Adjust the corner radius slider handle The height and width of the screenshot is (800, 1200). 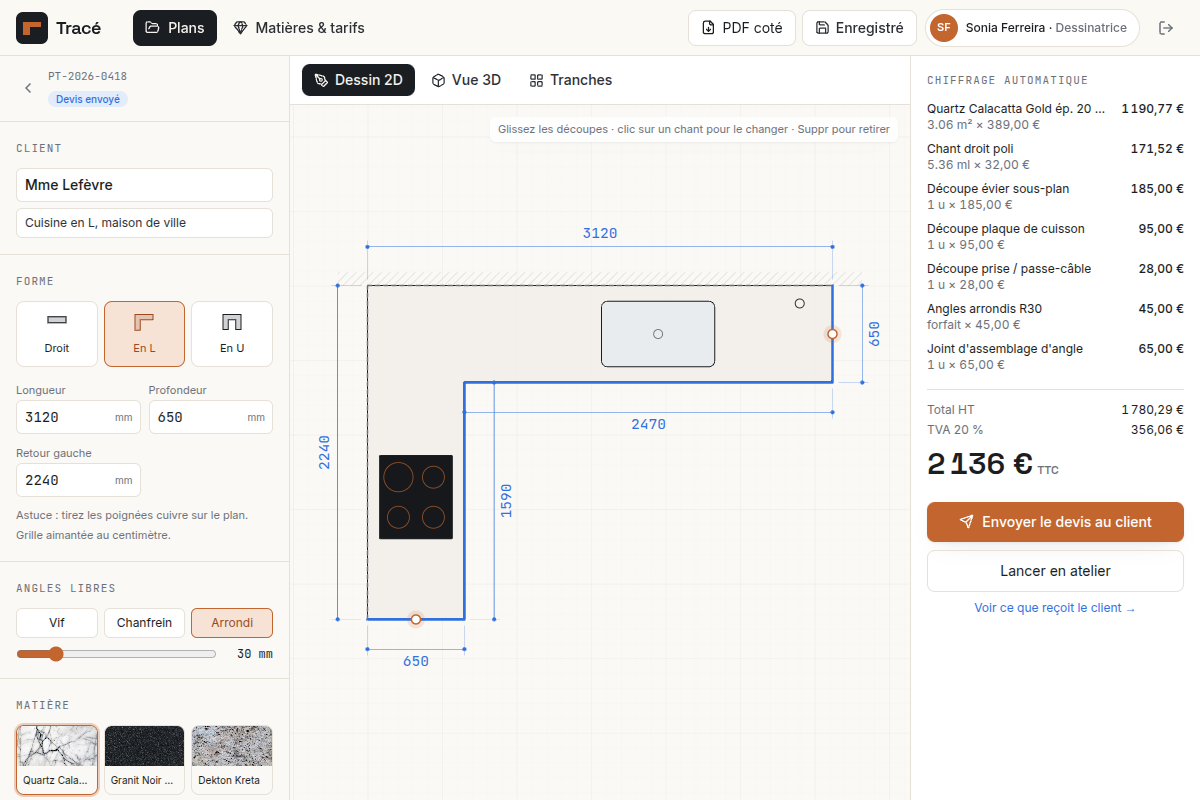(x=56, y=654)
